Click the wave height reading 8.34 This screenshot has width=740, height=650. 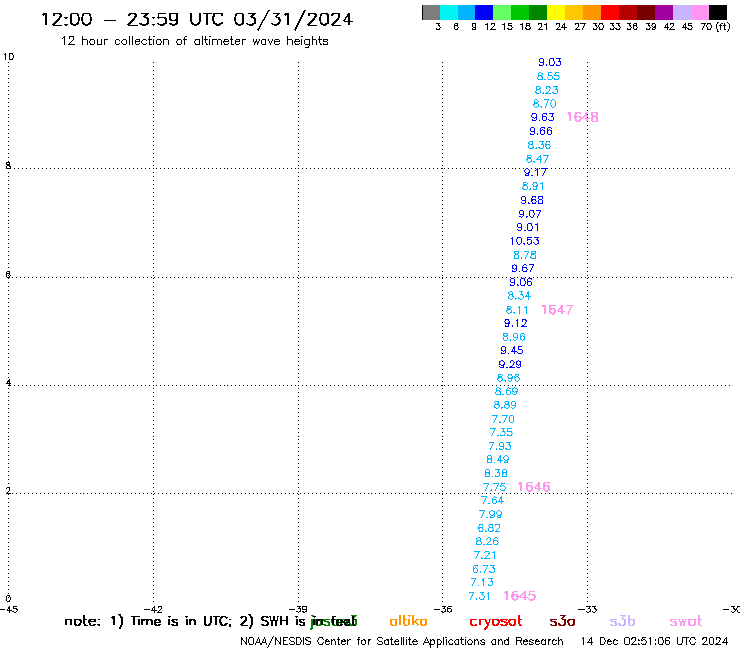[x=519, y=296]
